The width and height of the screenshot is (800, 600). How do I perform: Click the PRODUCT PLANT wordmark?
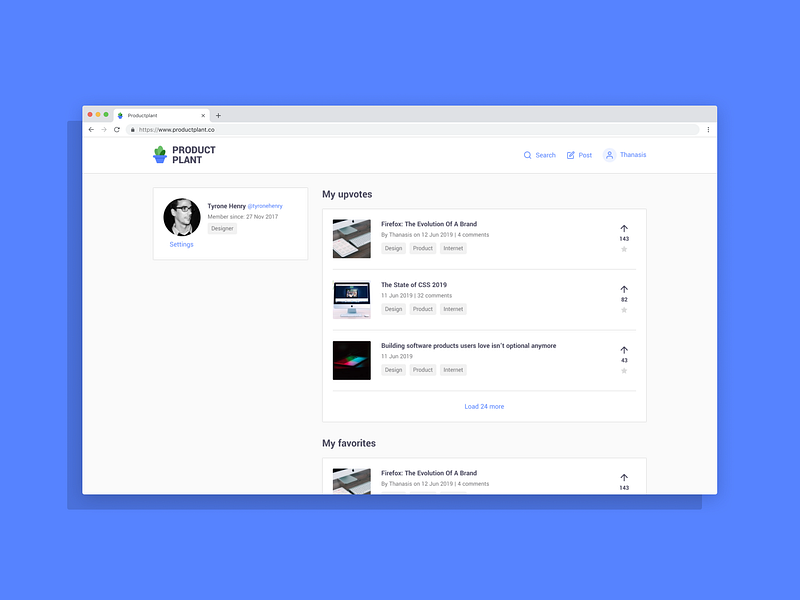(194, 155)
